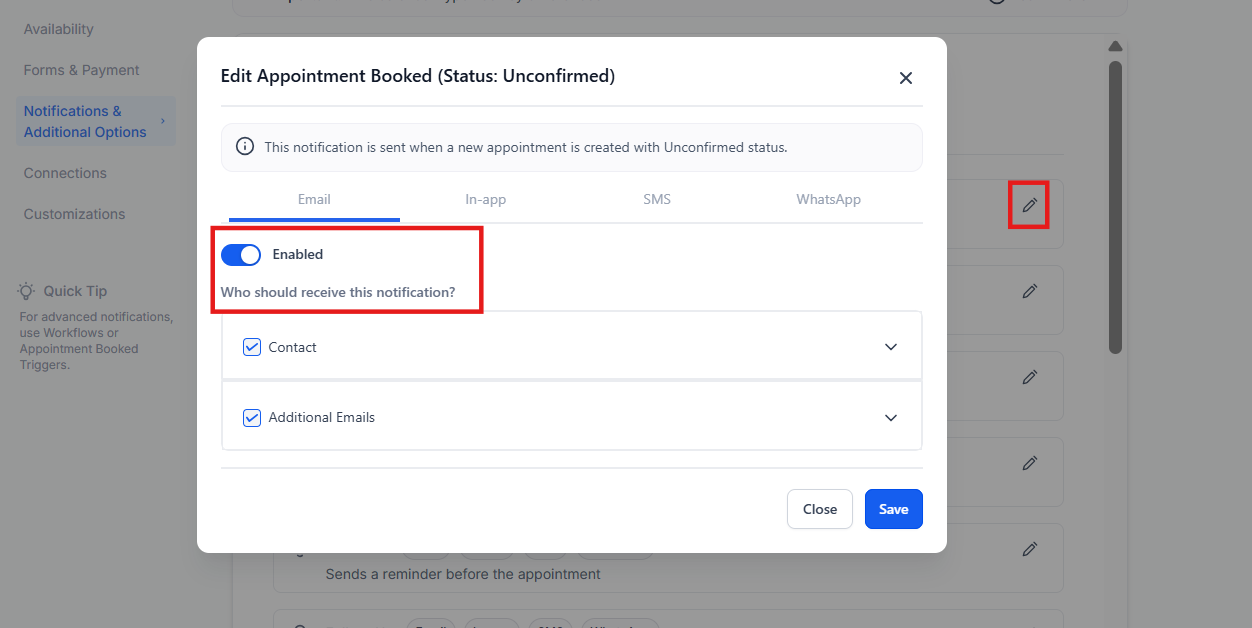Uncheck the Additional Emails checkbox
1252x628 pixels.
pyautogui.click(x=252, y=417)
